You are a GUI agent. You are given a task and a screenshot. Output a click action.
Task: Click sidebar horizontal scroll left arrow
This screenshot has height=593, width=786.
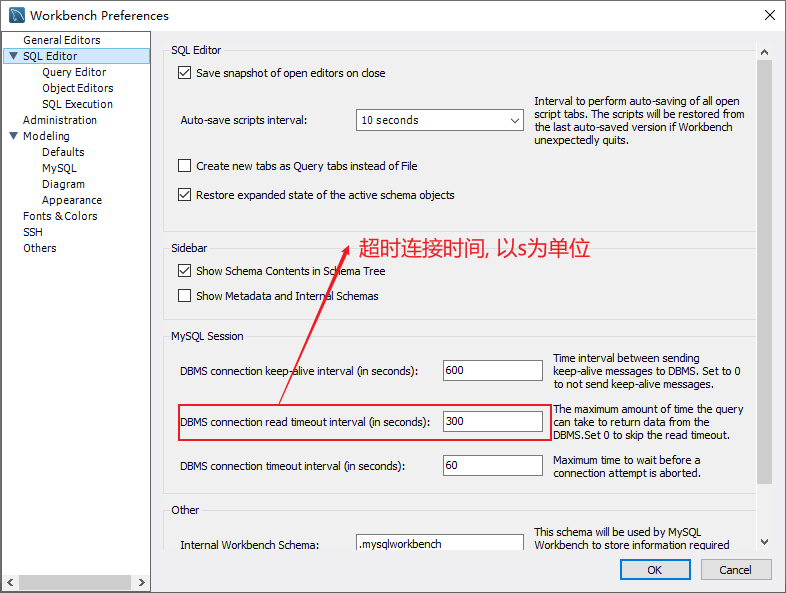[x=10, y=582]
